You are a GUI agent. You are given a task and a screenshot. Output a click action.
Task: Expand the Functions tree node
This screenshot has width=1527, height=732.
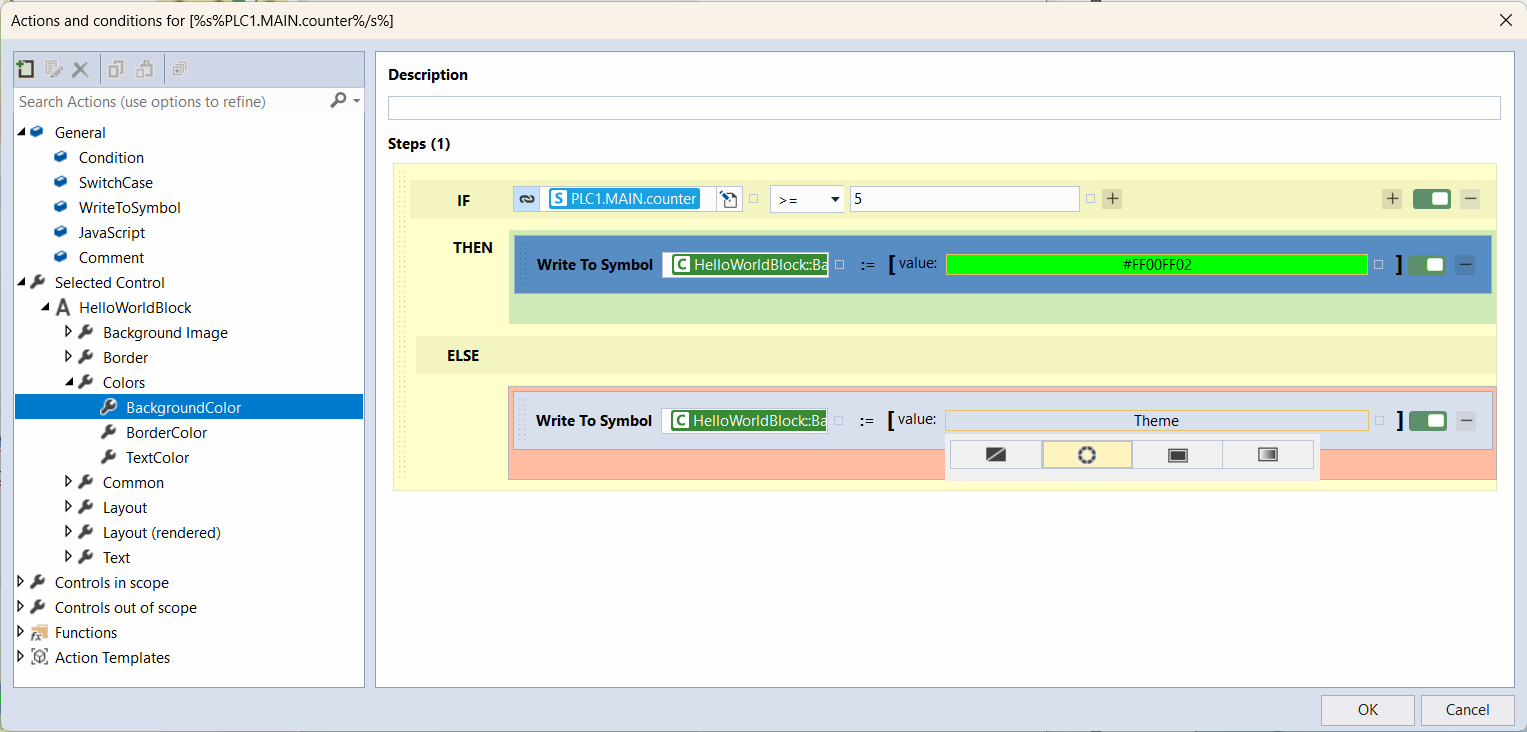click(x=20, y=632)
